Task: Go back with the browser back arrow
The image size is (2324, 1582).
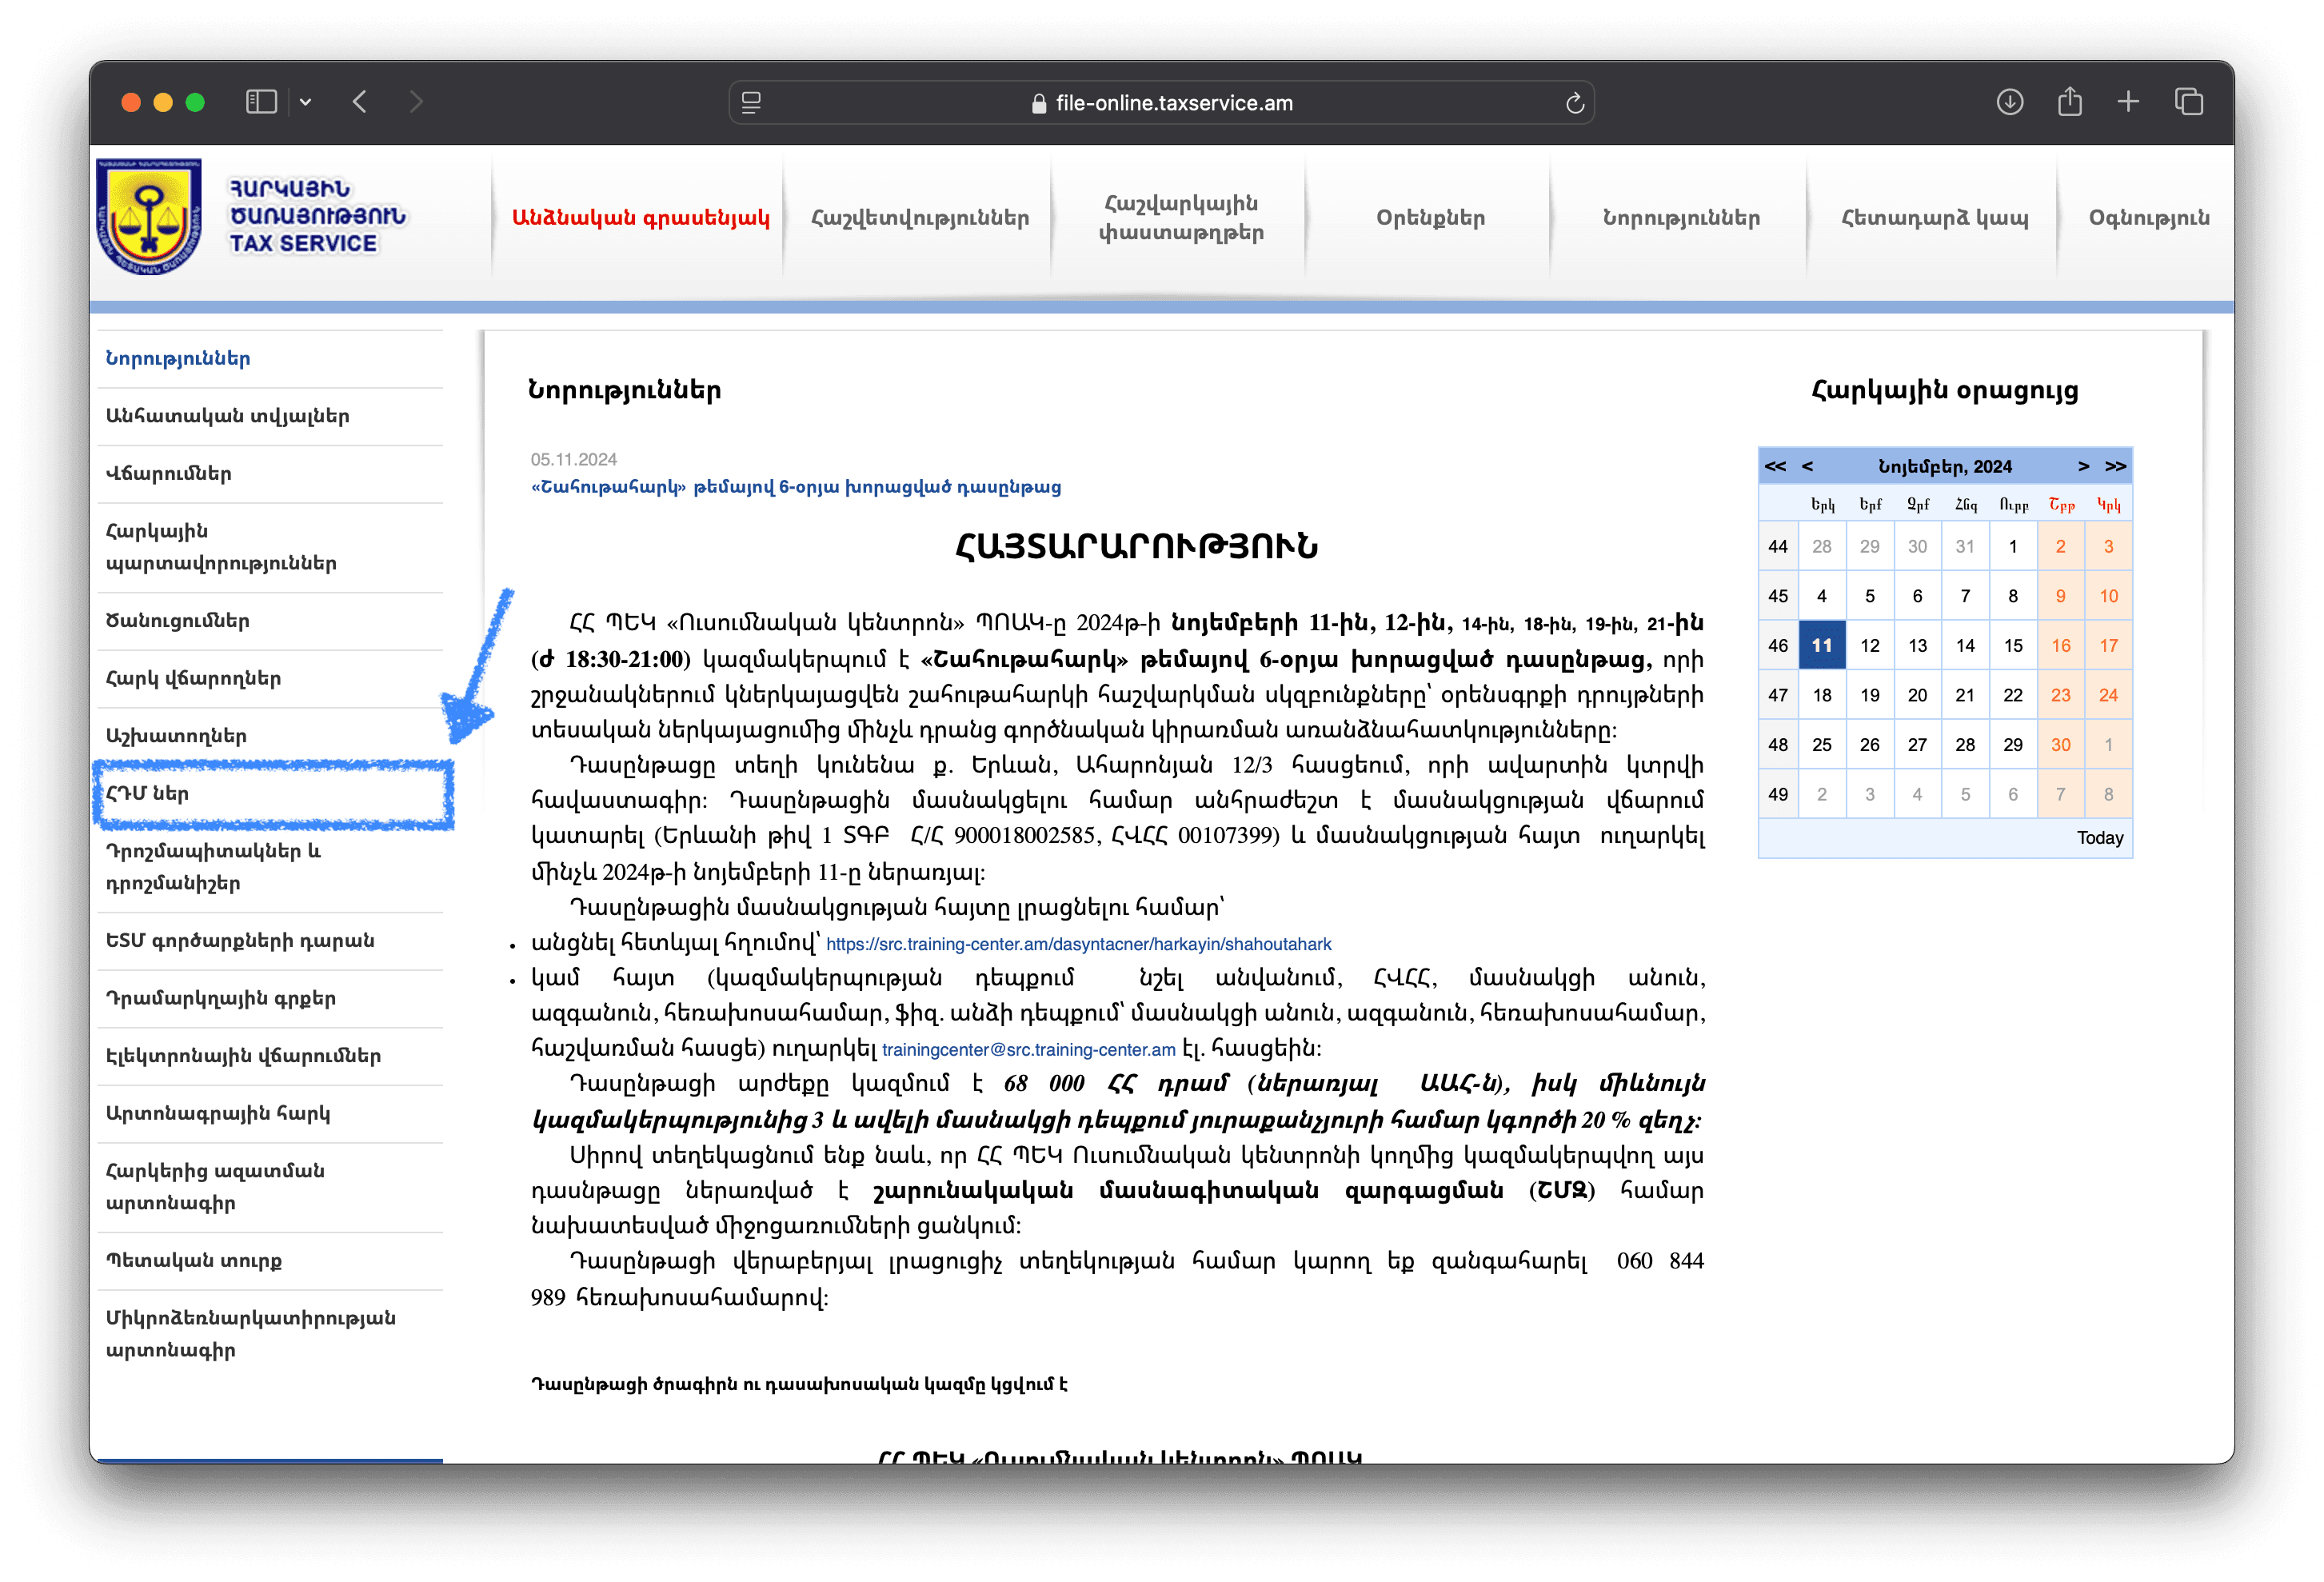Action: click(x=360, y=102)
